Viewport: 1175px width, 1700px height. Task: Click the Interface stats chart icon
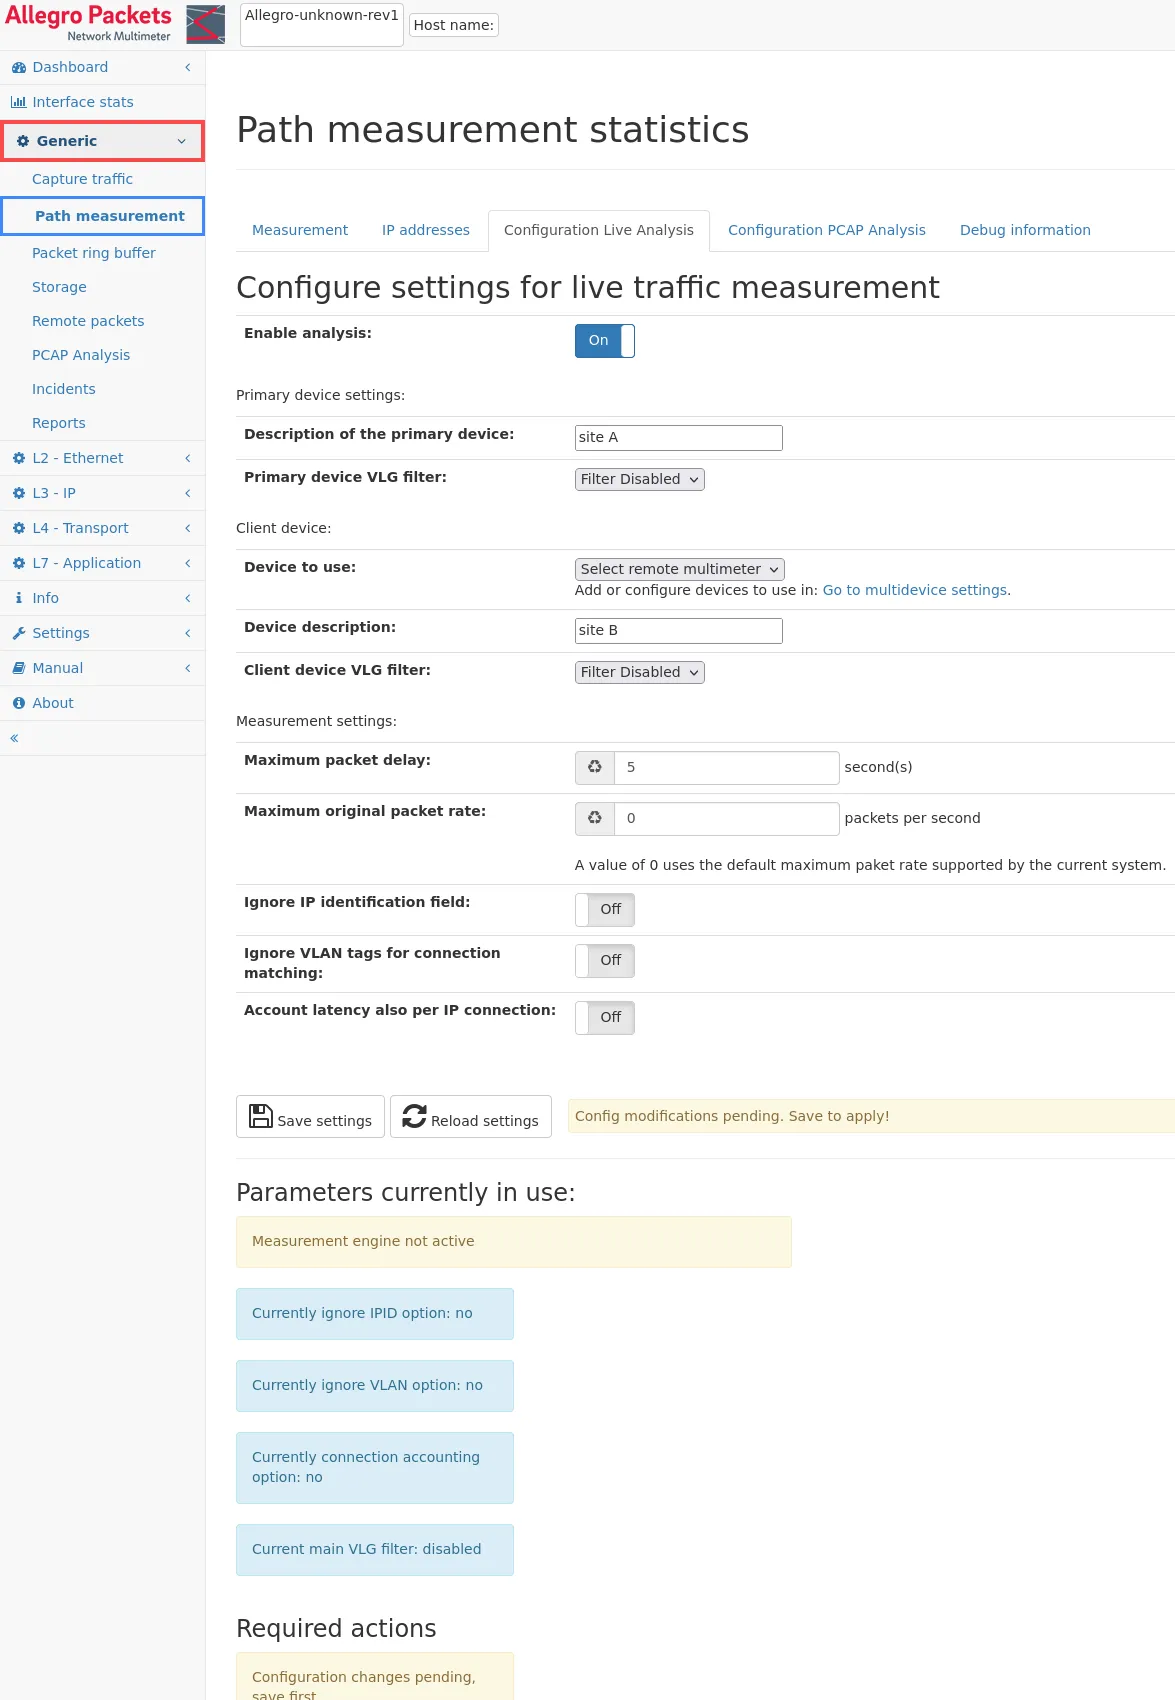pyautogui.click(x=18, y=102)
